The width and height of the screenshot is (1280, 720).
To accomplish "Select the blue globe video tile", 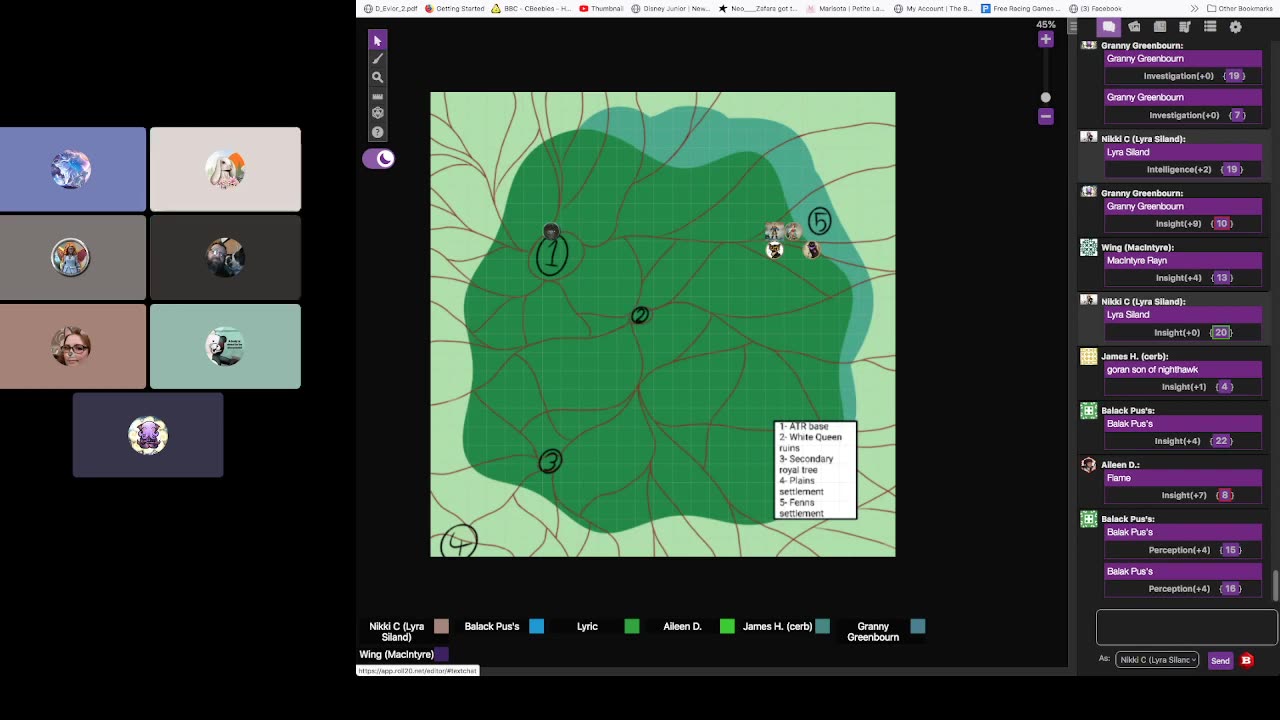I will (72, 169).
